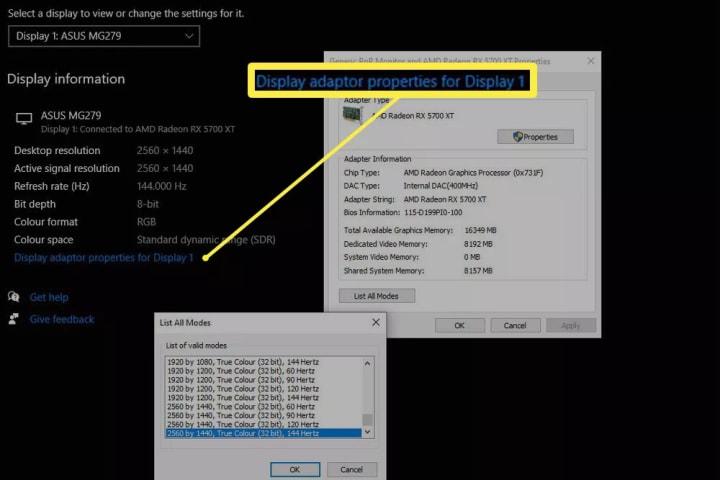
Task: Select 1920 by 1200, 144 Hertz mode
Action: (264, 398)
